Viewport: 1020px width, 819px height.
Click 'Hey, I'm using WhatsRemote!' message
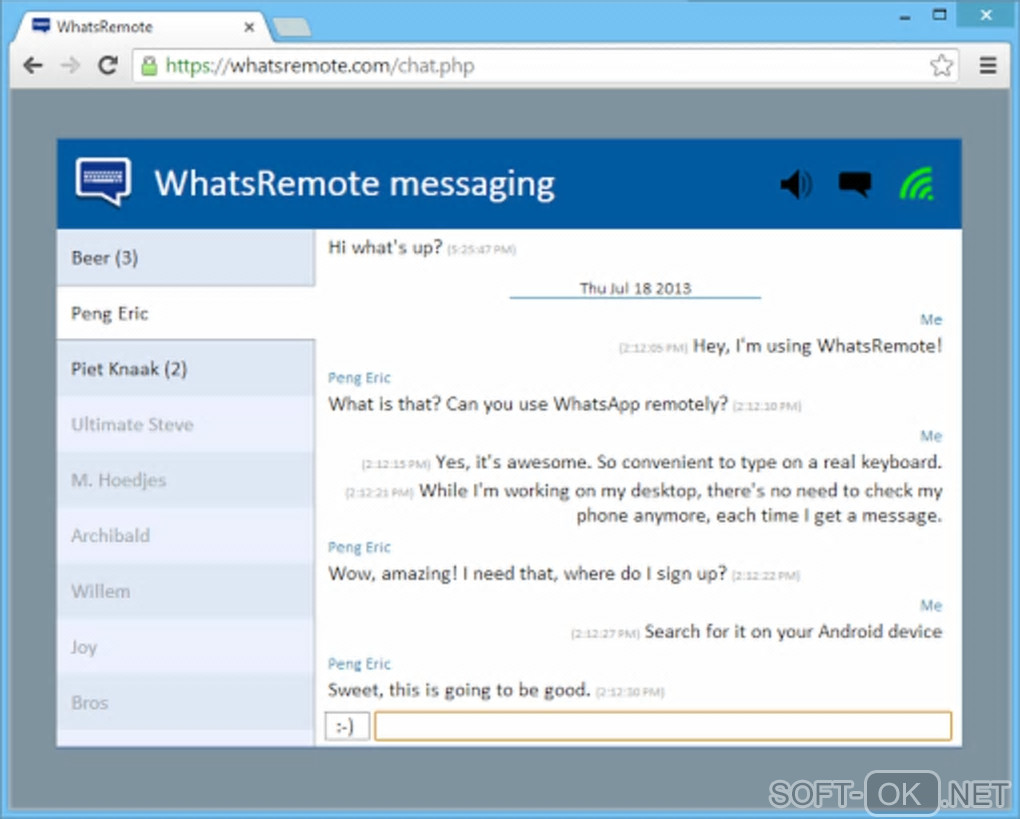click(x=817, y=345)
